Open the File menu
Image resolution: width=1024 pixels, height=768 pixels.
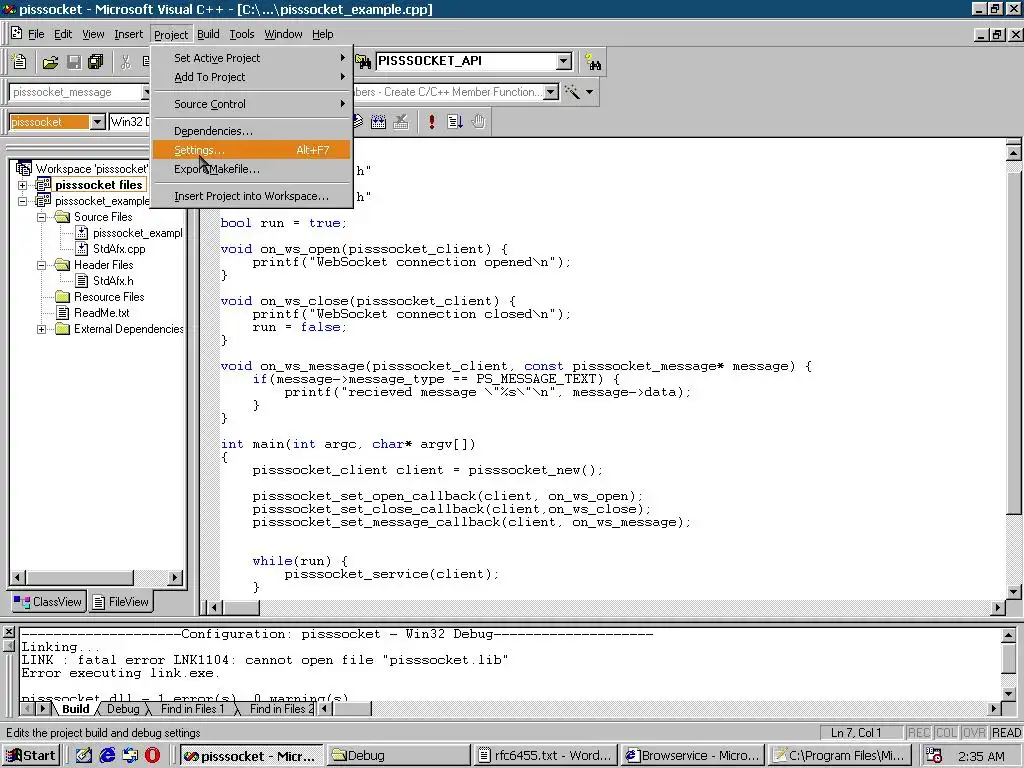[x=36, y=34]
